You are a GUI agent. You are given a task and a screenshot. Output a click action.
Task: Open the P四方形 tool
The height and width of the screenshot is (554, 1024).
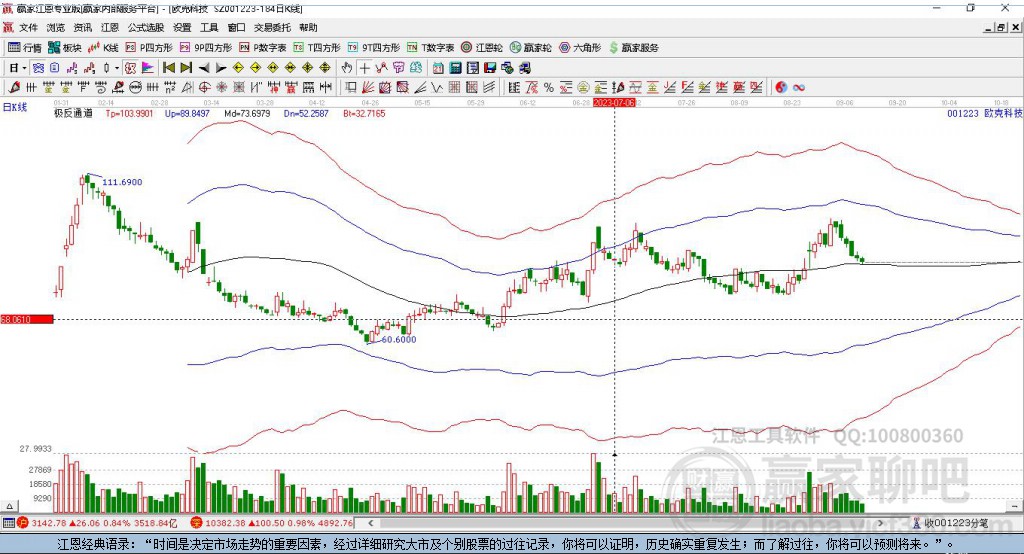[149, 48]
